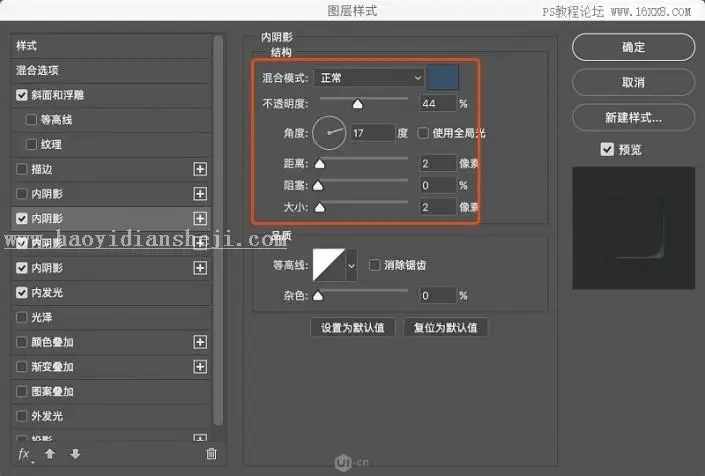Viewport: 705px width, 476px height.
Task: Select the 内发光 label row
Action: [x=111, y=293]
